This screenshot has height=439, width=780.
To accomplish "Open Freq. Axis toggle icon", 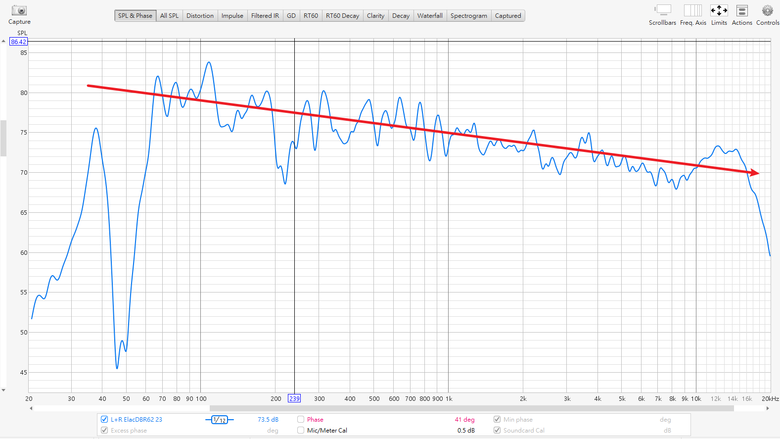I will click(x=693, y=10).
